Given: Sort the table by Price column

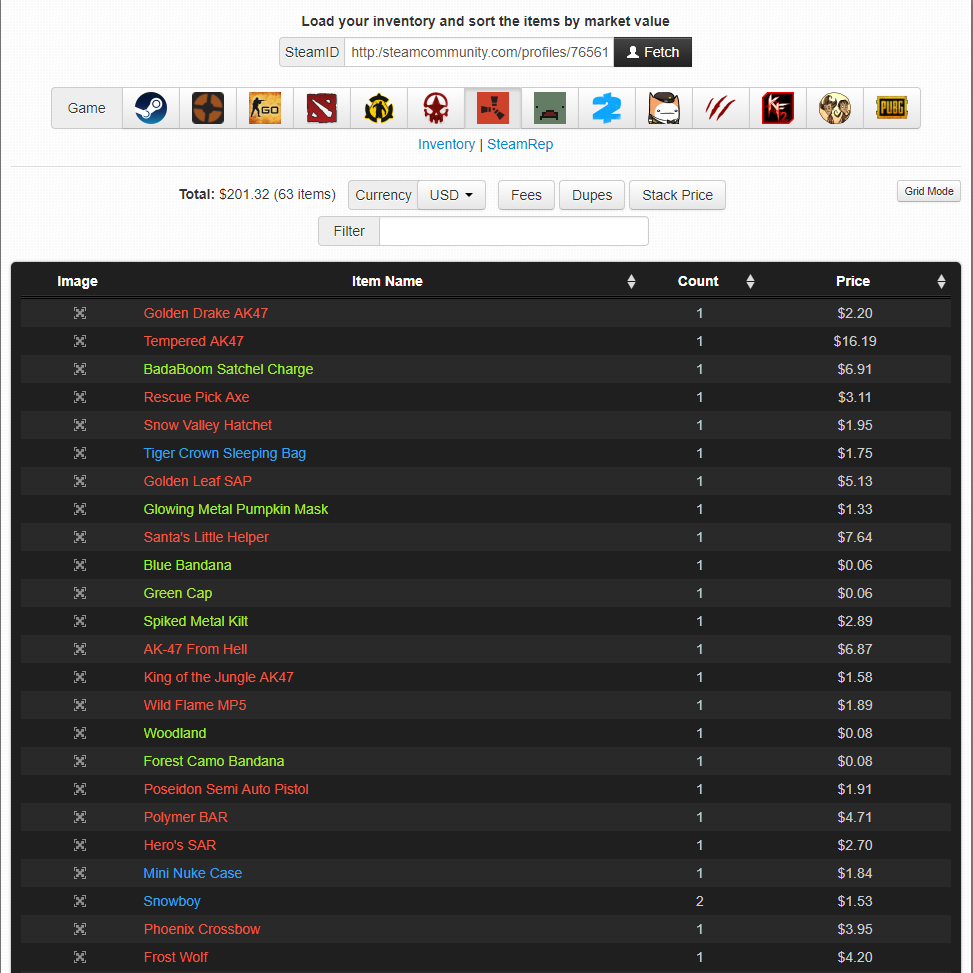Looking at the screenshot, I should pos(853,281).
